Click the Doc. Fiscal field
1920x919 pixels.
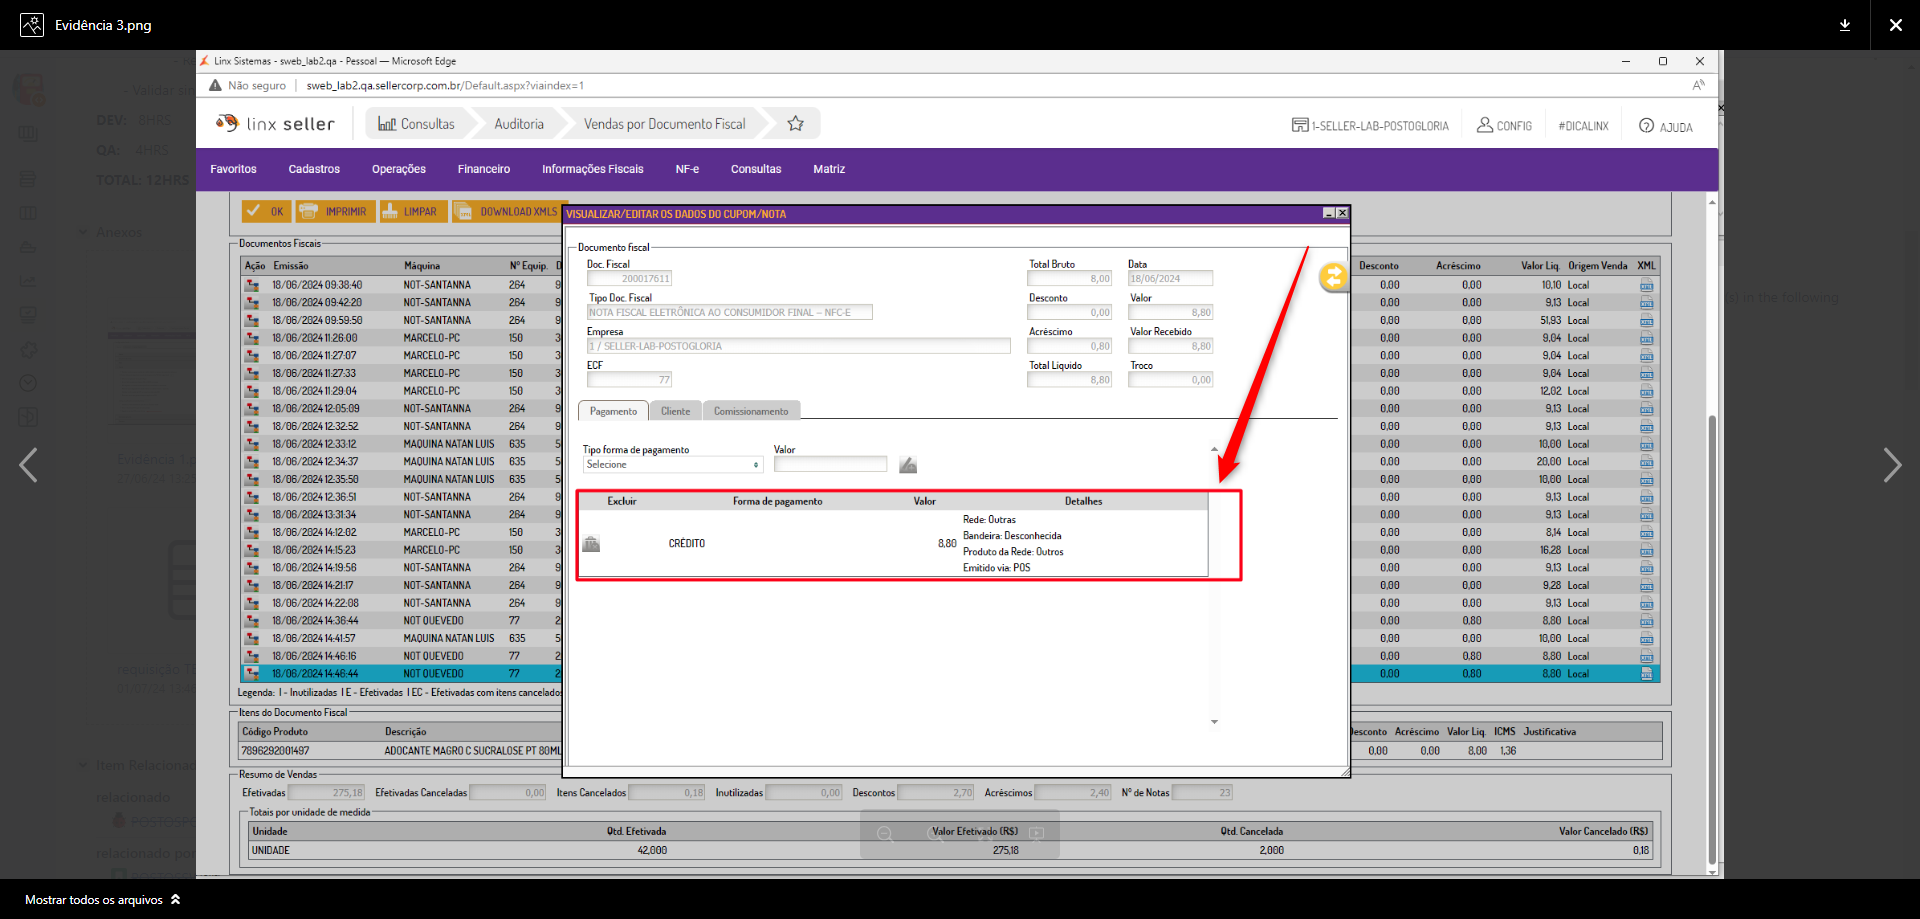coord(629,279)
